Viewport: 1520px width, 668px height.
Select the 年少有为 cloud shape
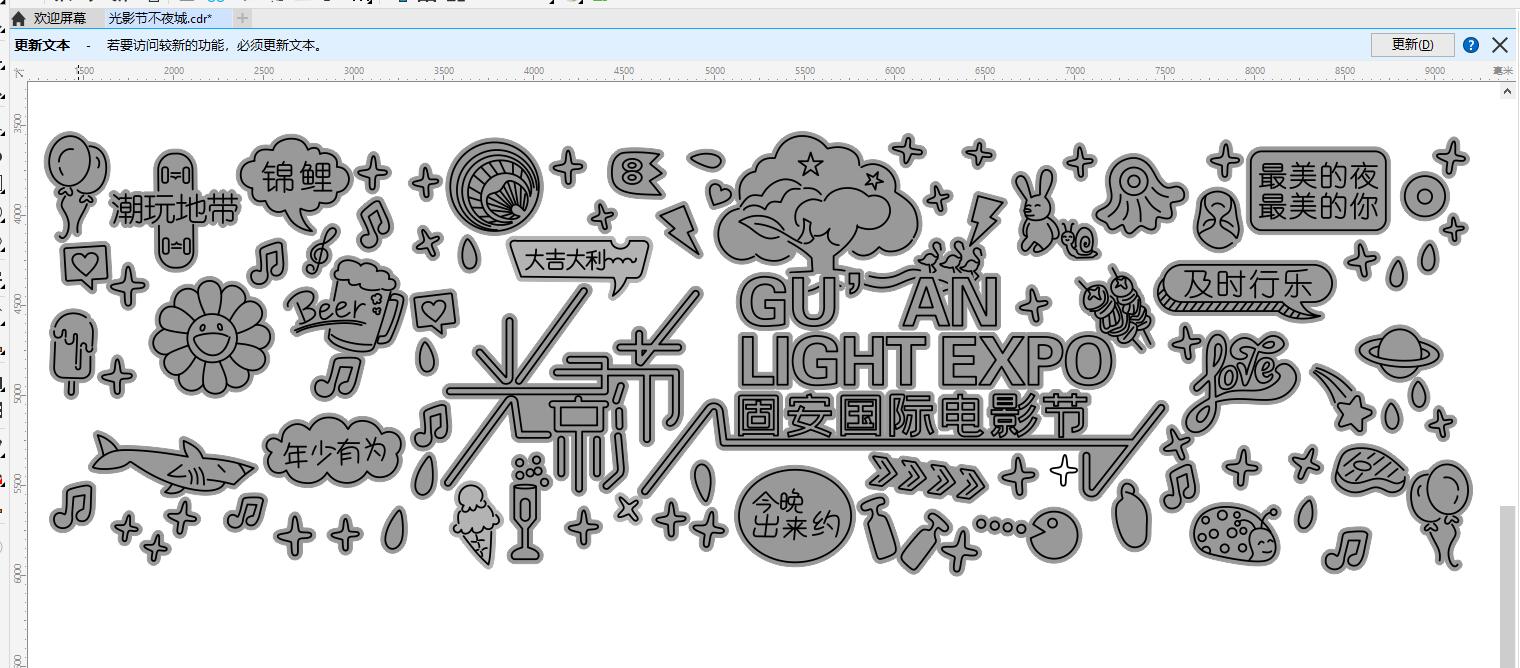tap(334, 452)
